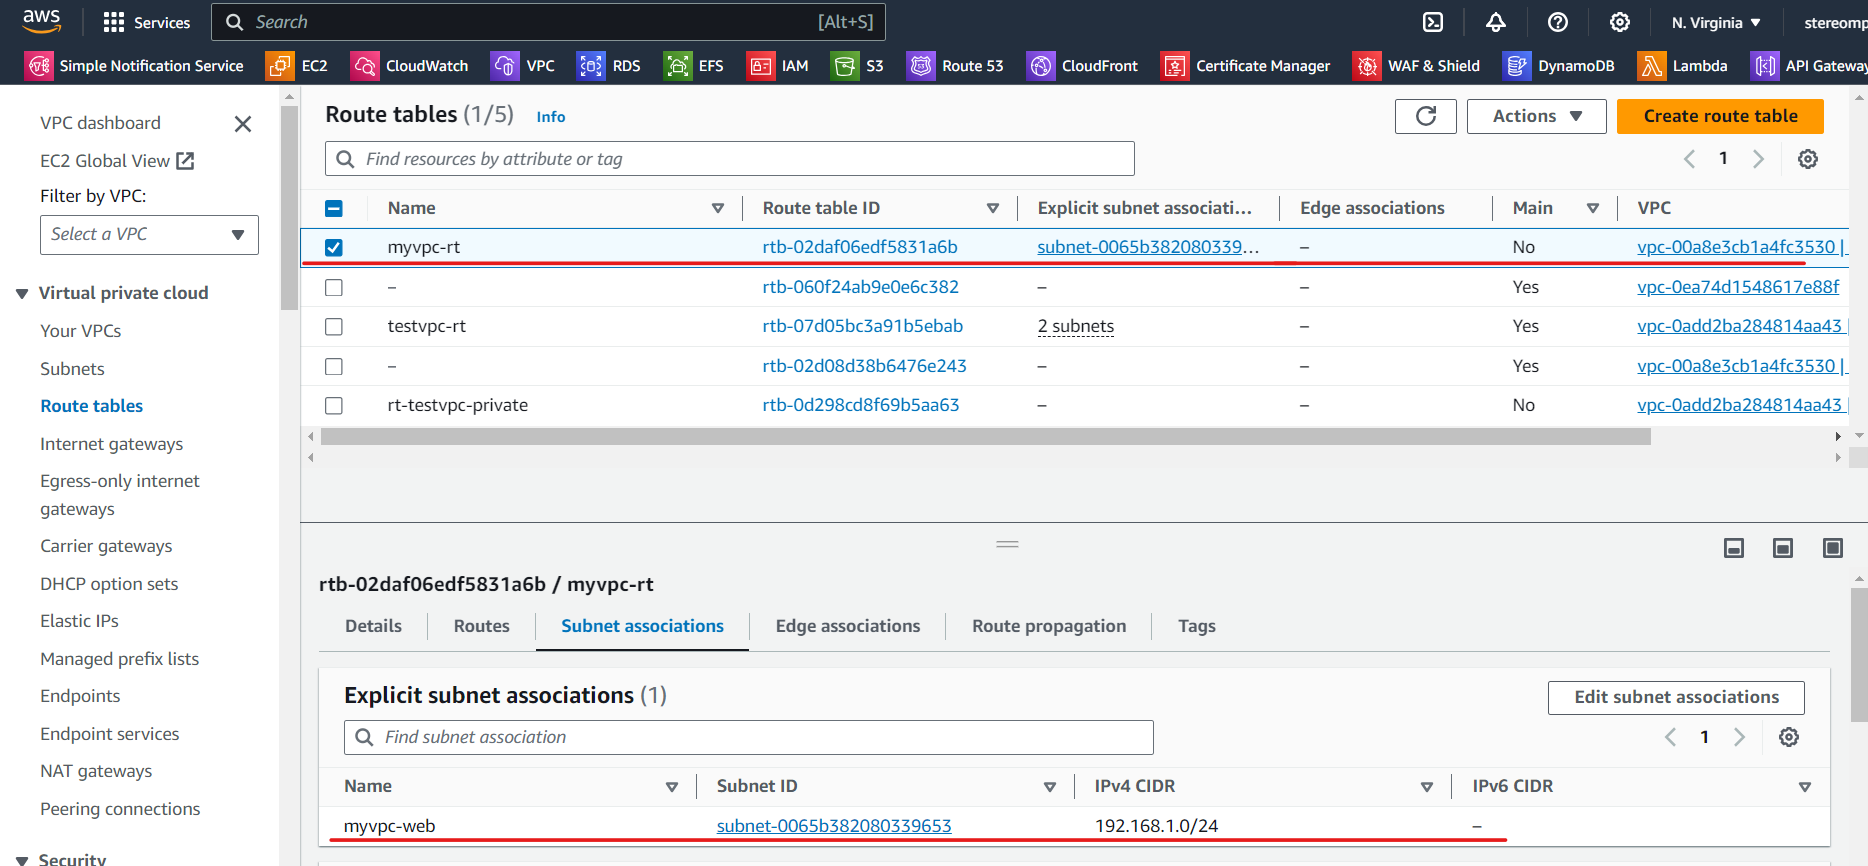Open the IAM service shortcut

[x=777, y=66]
